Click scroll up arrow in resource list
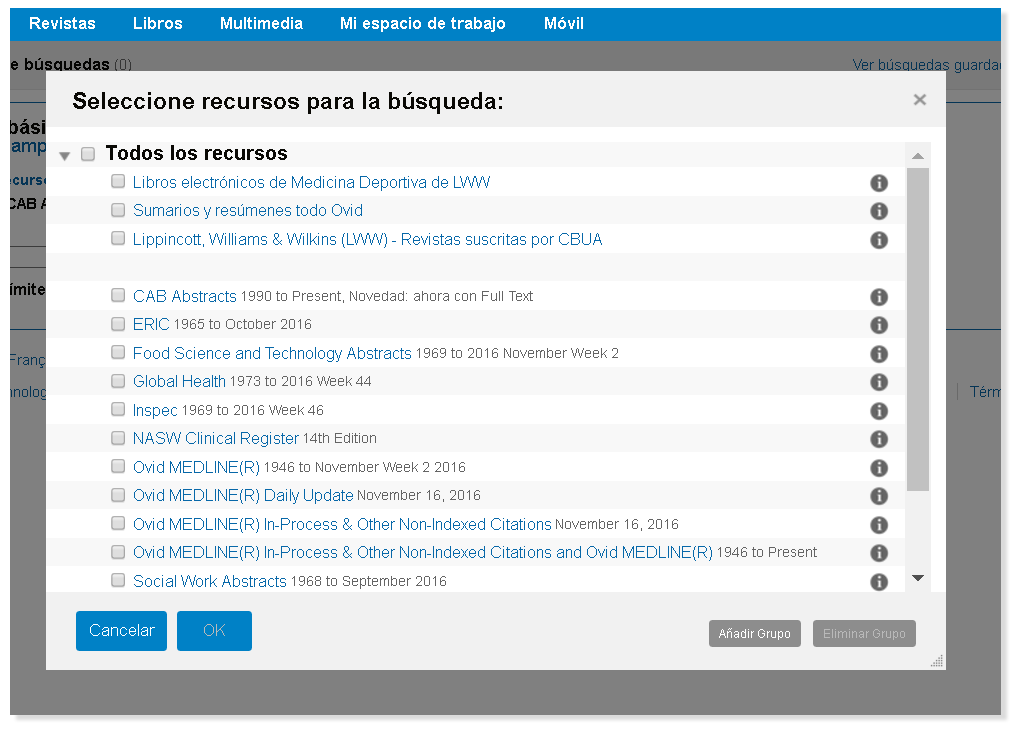The image size is (1017, 730). pyautogui.click(x=918, y=156)
